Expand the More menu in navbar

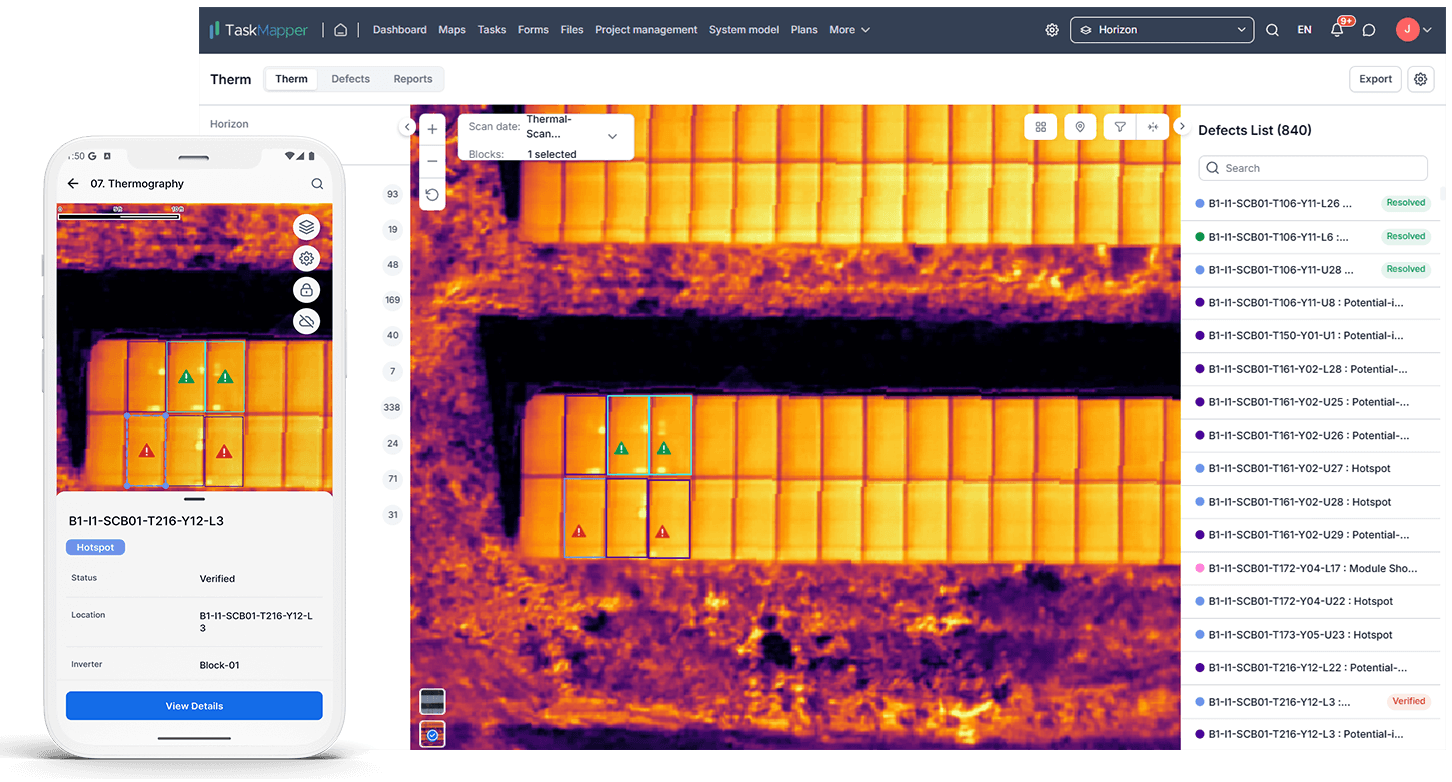point(849,30)
